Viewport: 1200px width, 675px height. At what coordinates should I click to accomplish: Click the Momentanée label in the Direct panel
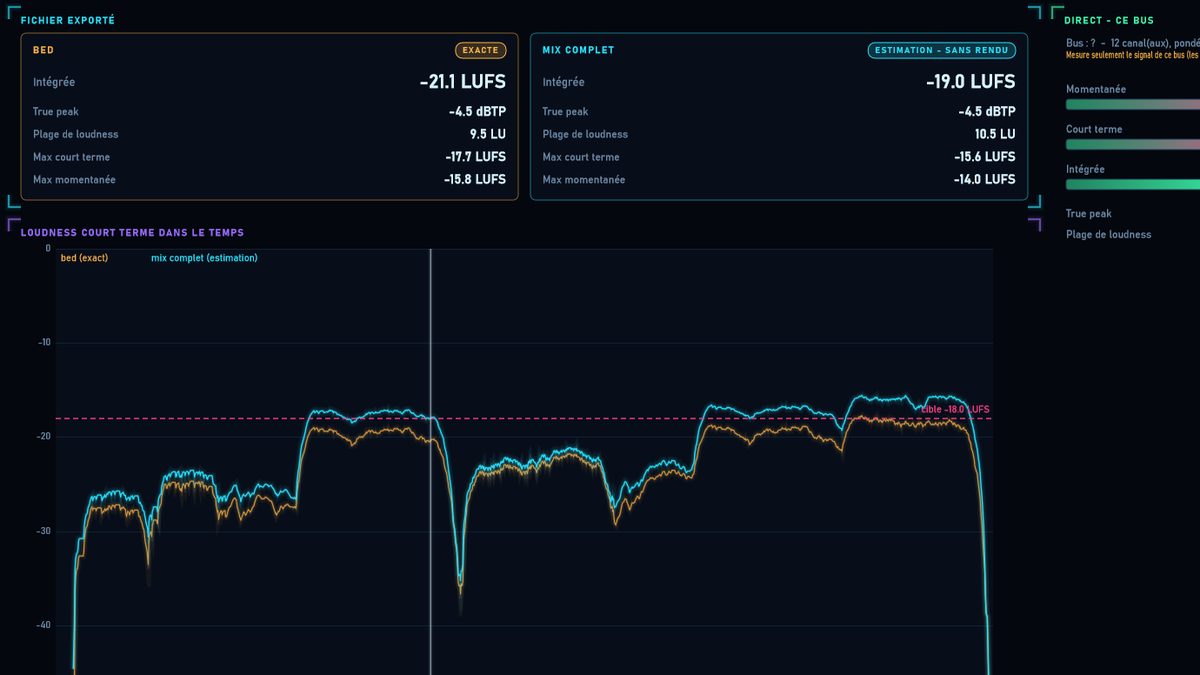tap(1096, 90)
